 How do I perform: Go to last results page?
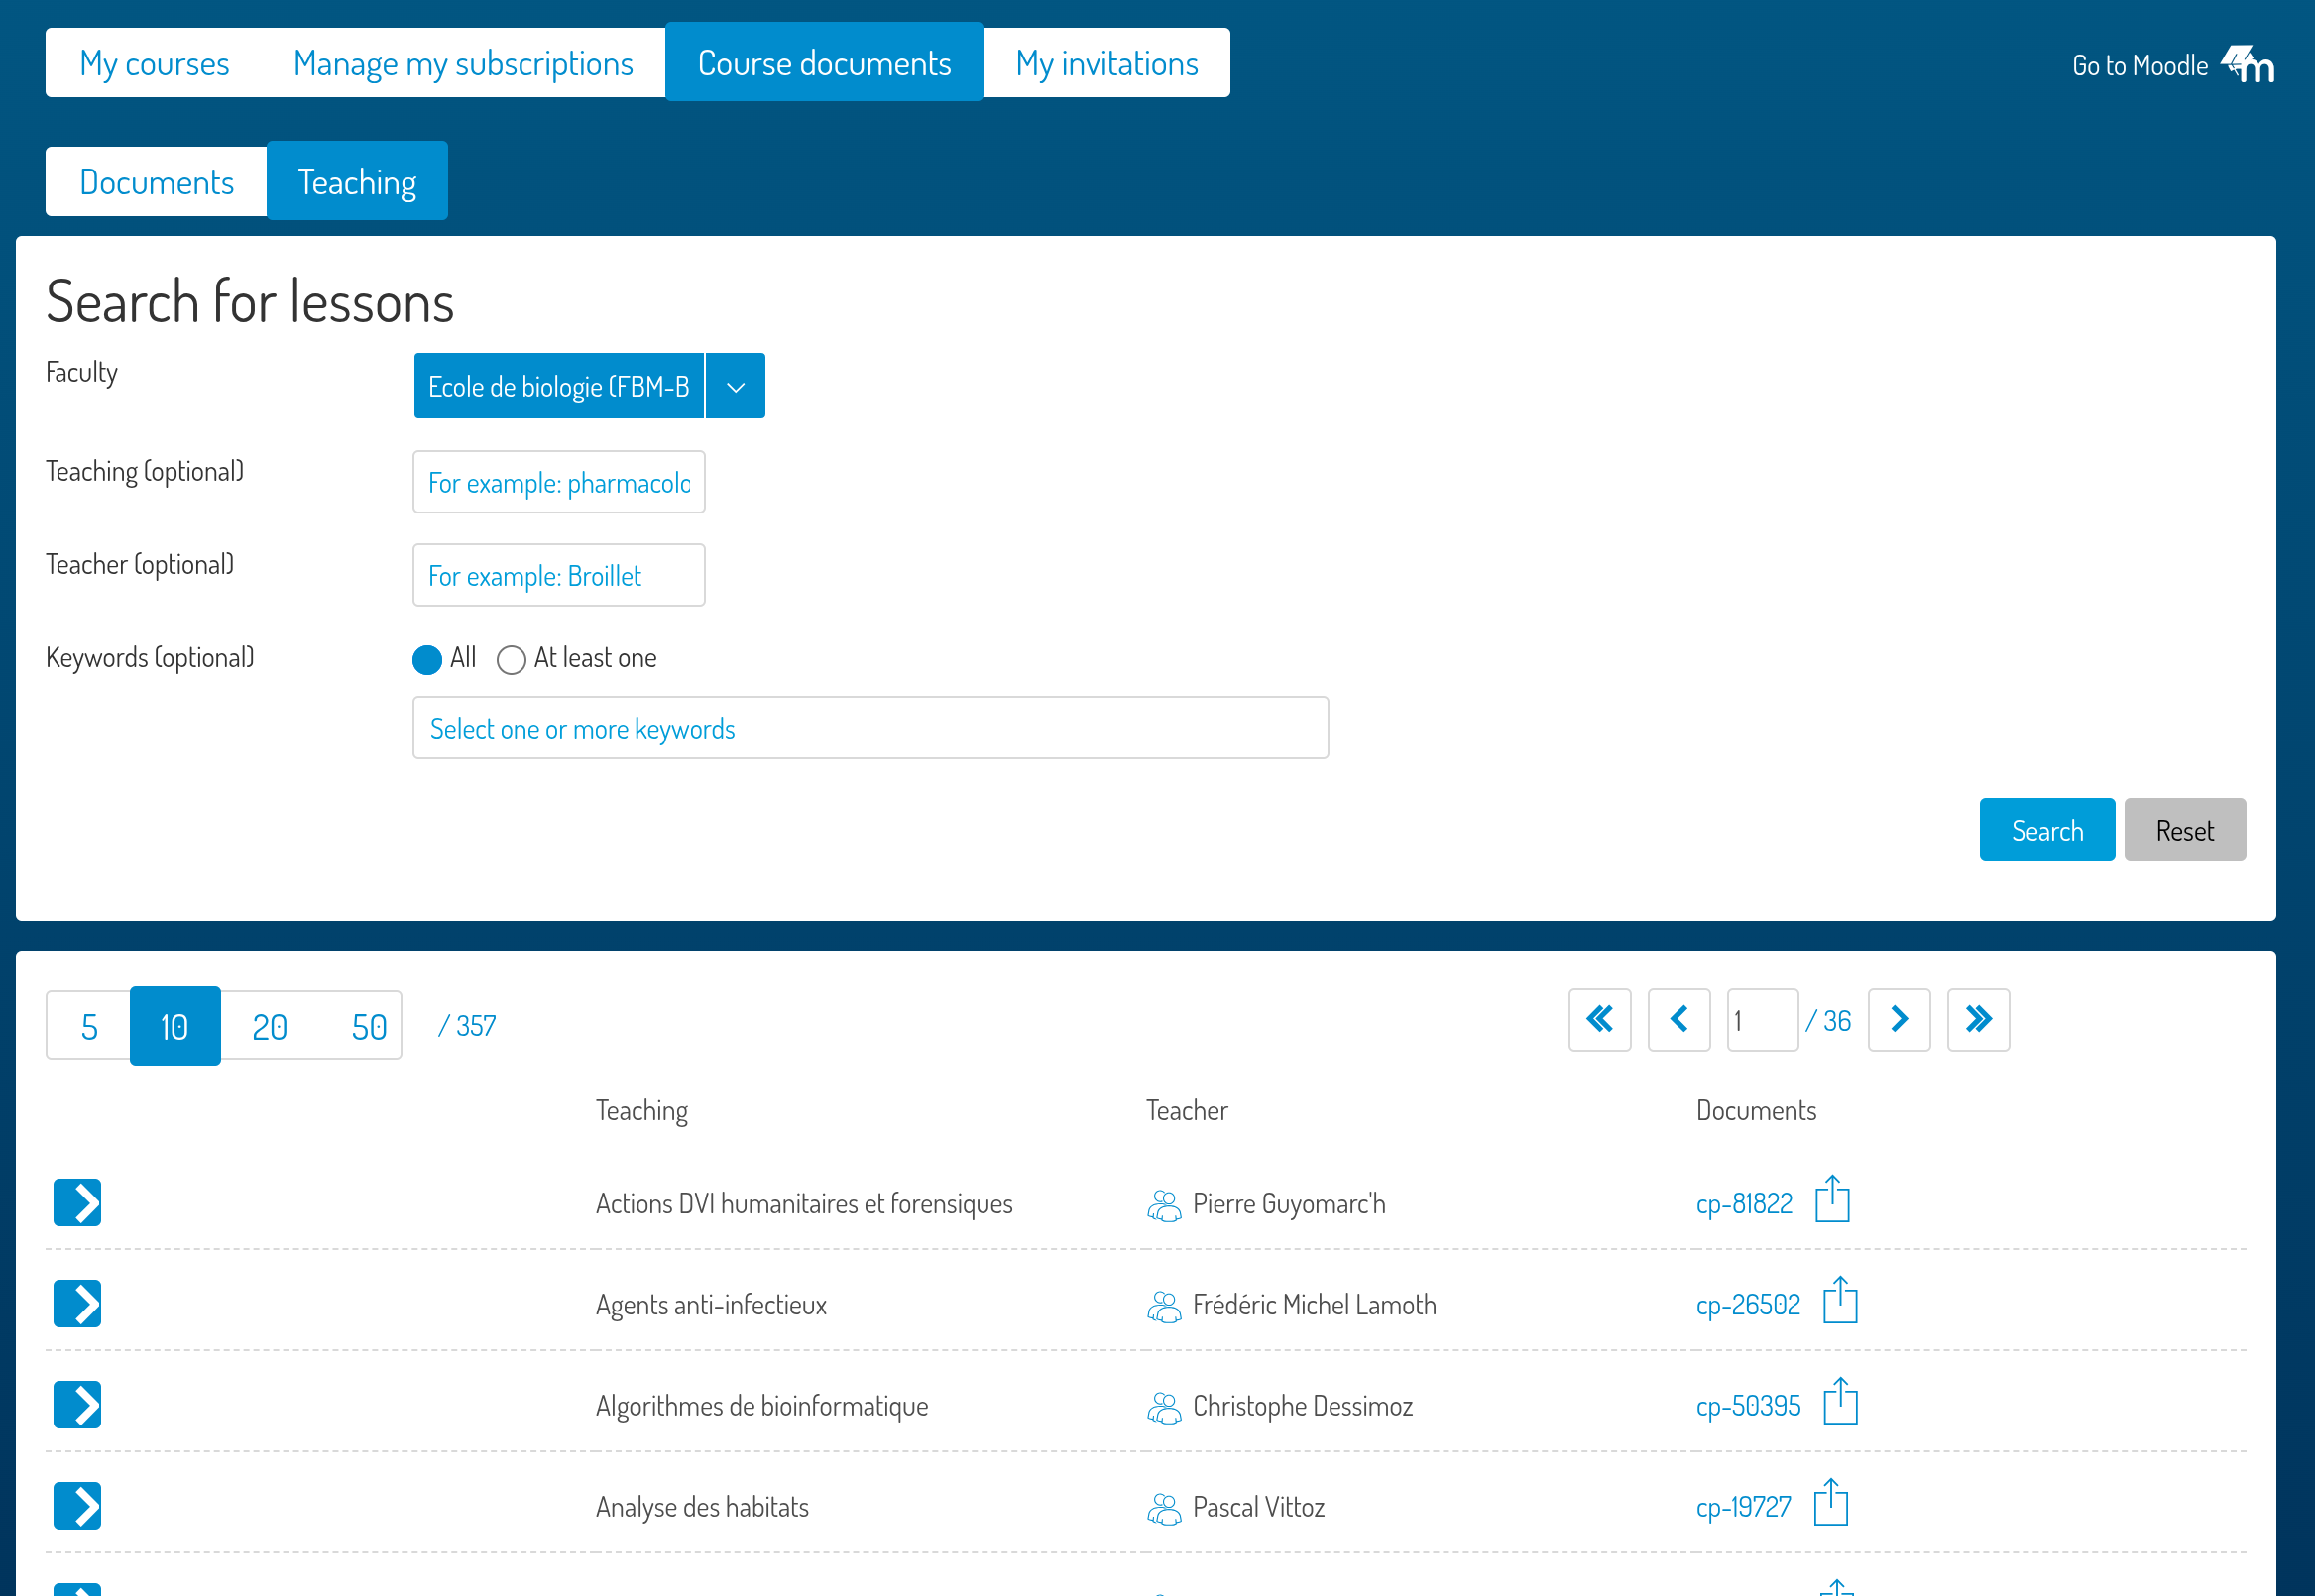(x=1977, y=1020)
